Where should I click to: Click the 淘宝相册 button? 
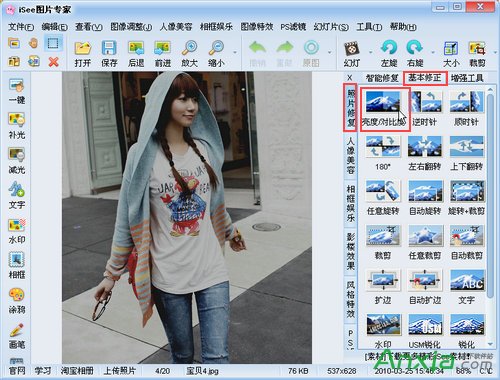[x=77, y=371]
